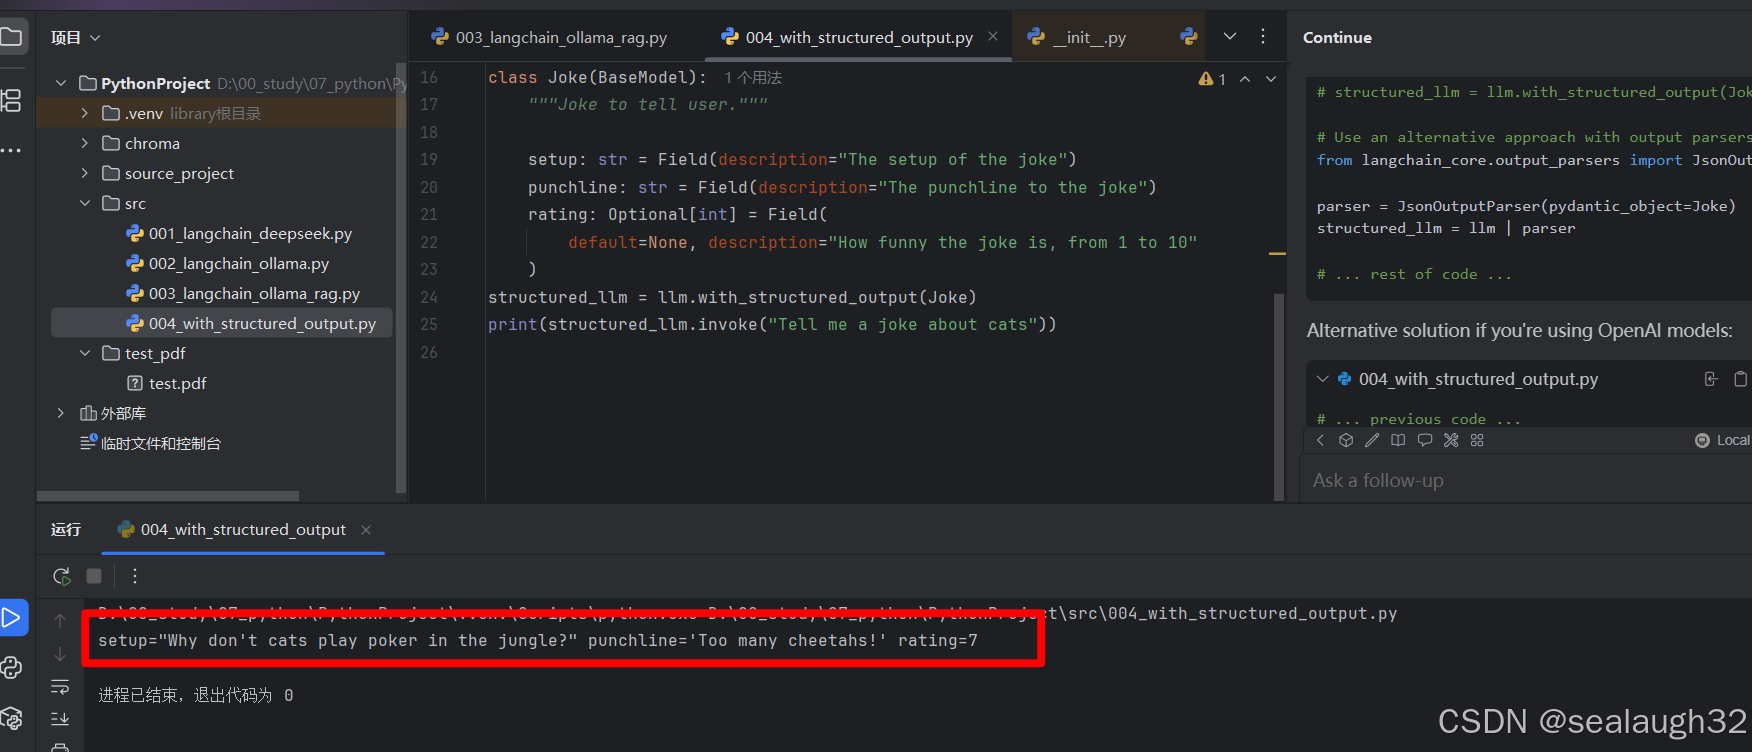Switch to the __init__.py editor tab
The image size is (1752, 752).
coord(1089,38)
